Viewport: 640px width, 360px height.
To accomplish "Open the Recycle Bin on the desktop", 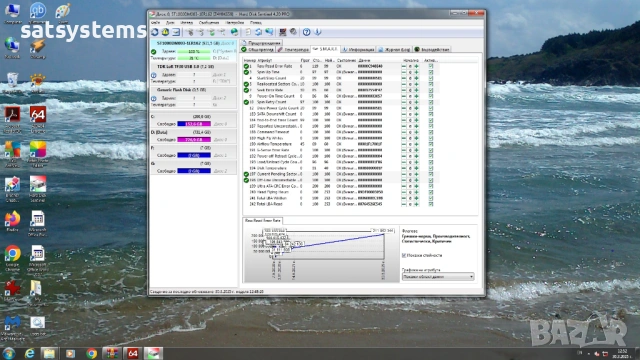I will tap(12, 83).
